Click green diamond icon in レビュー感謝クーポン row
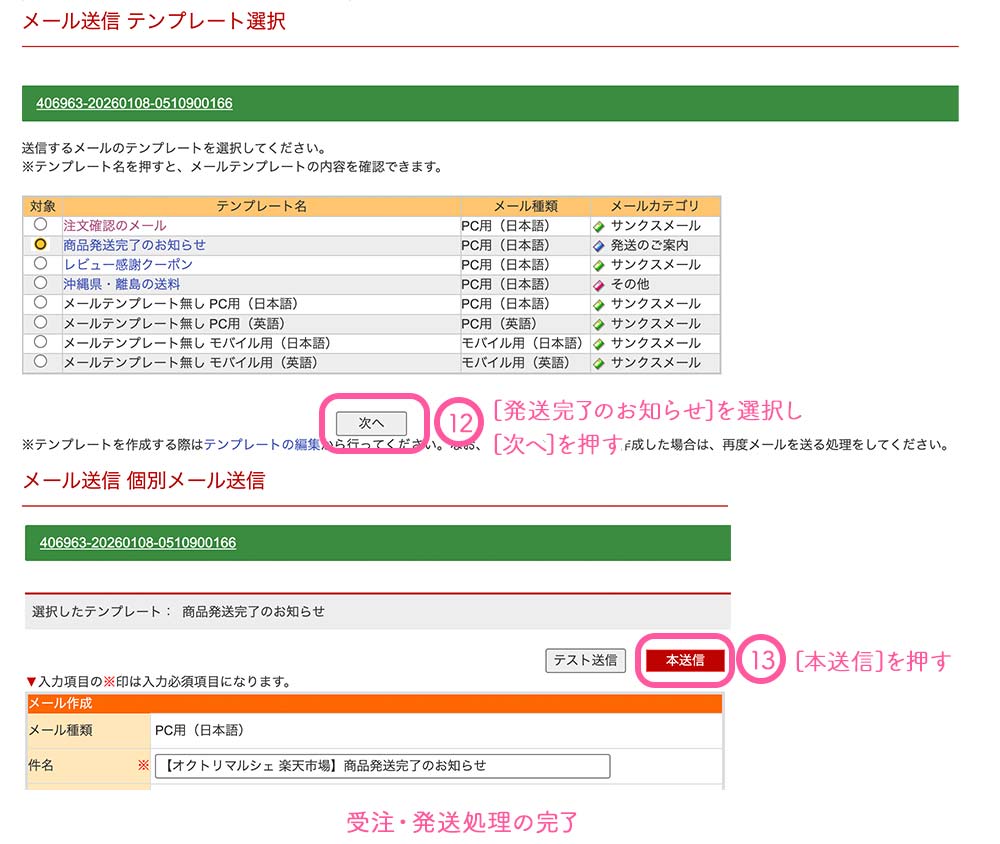This screenshot has height=844, width=1000. coord(599,266)
